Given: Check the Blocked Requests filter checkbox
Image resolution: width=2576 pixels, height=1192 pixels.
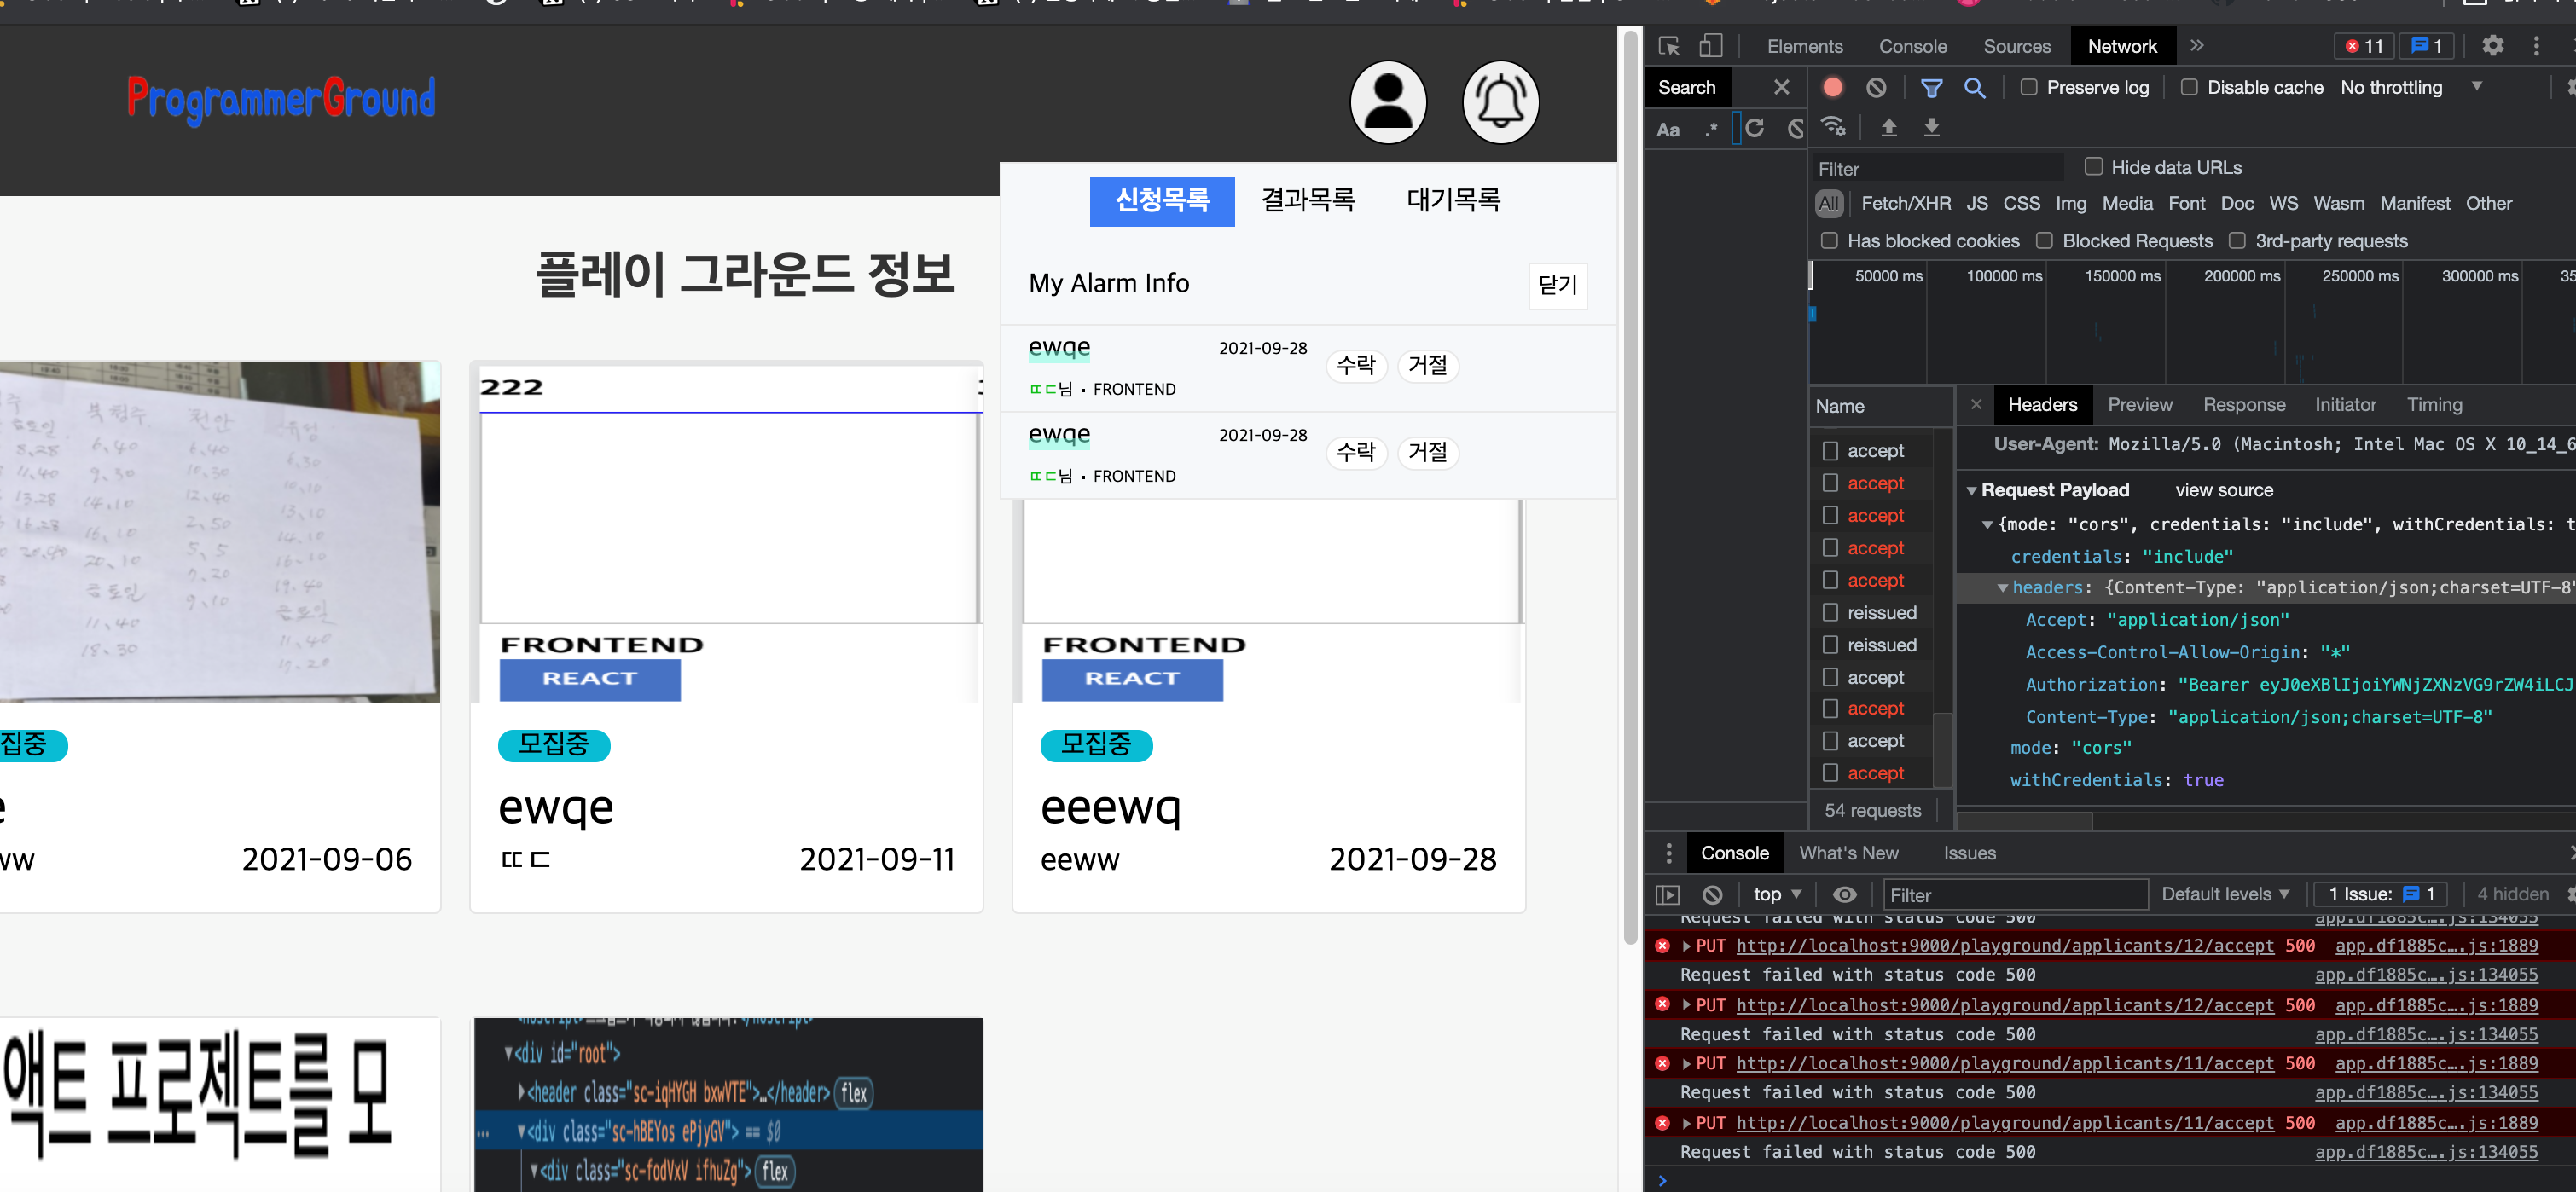Looking at the screenshot, I should [x=2044, y=240].
